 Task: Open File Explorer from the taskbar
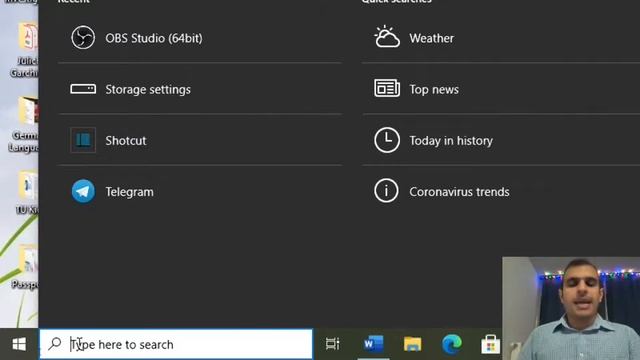click(412, 344)
